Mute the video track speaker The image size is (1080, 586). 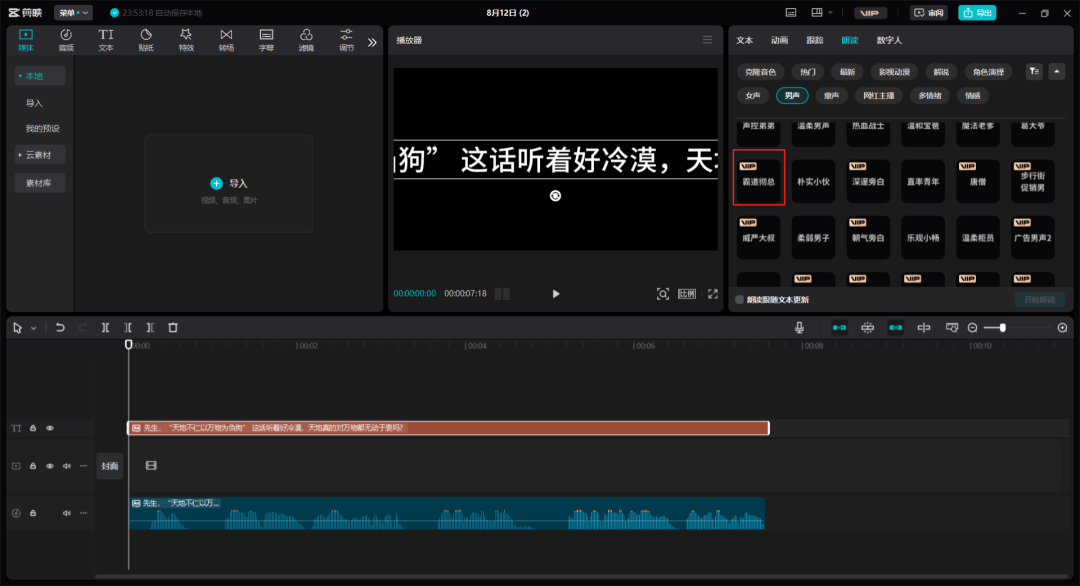pos(67,466)
